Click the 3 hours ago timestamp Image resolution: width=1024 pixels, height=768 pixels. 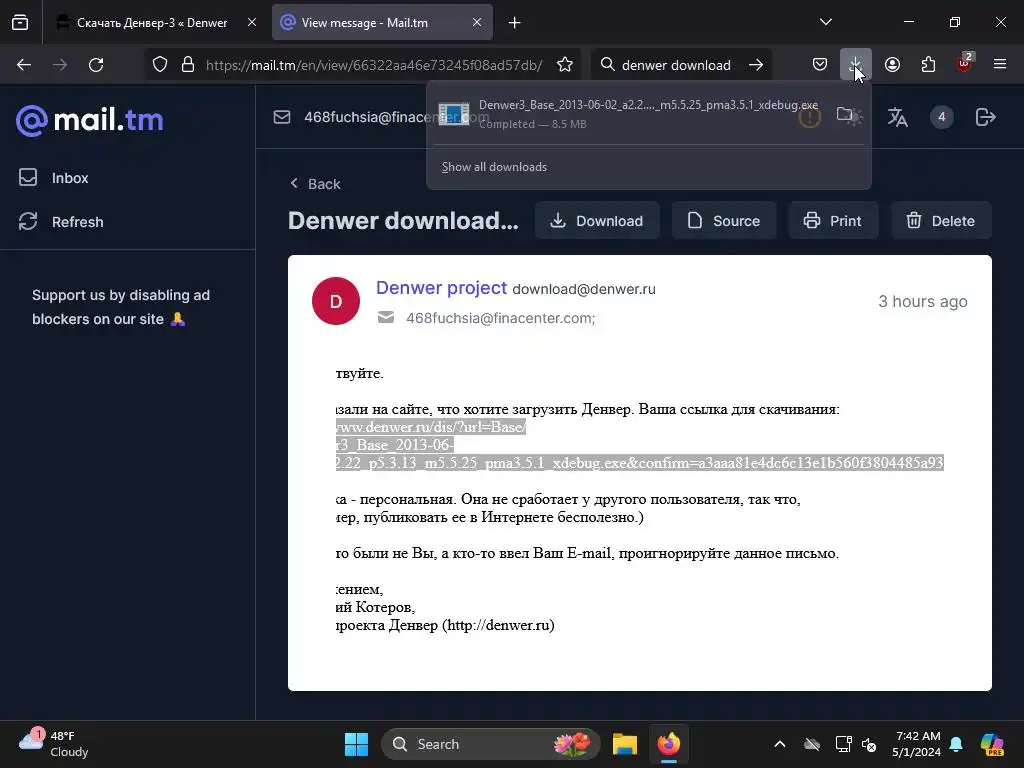click(x=922, y=301)
